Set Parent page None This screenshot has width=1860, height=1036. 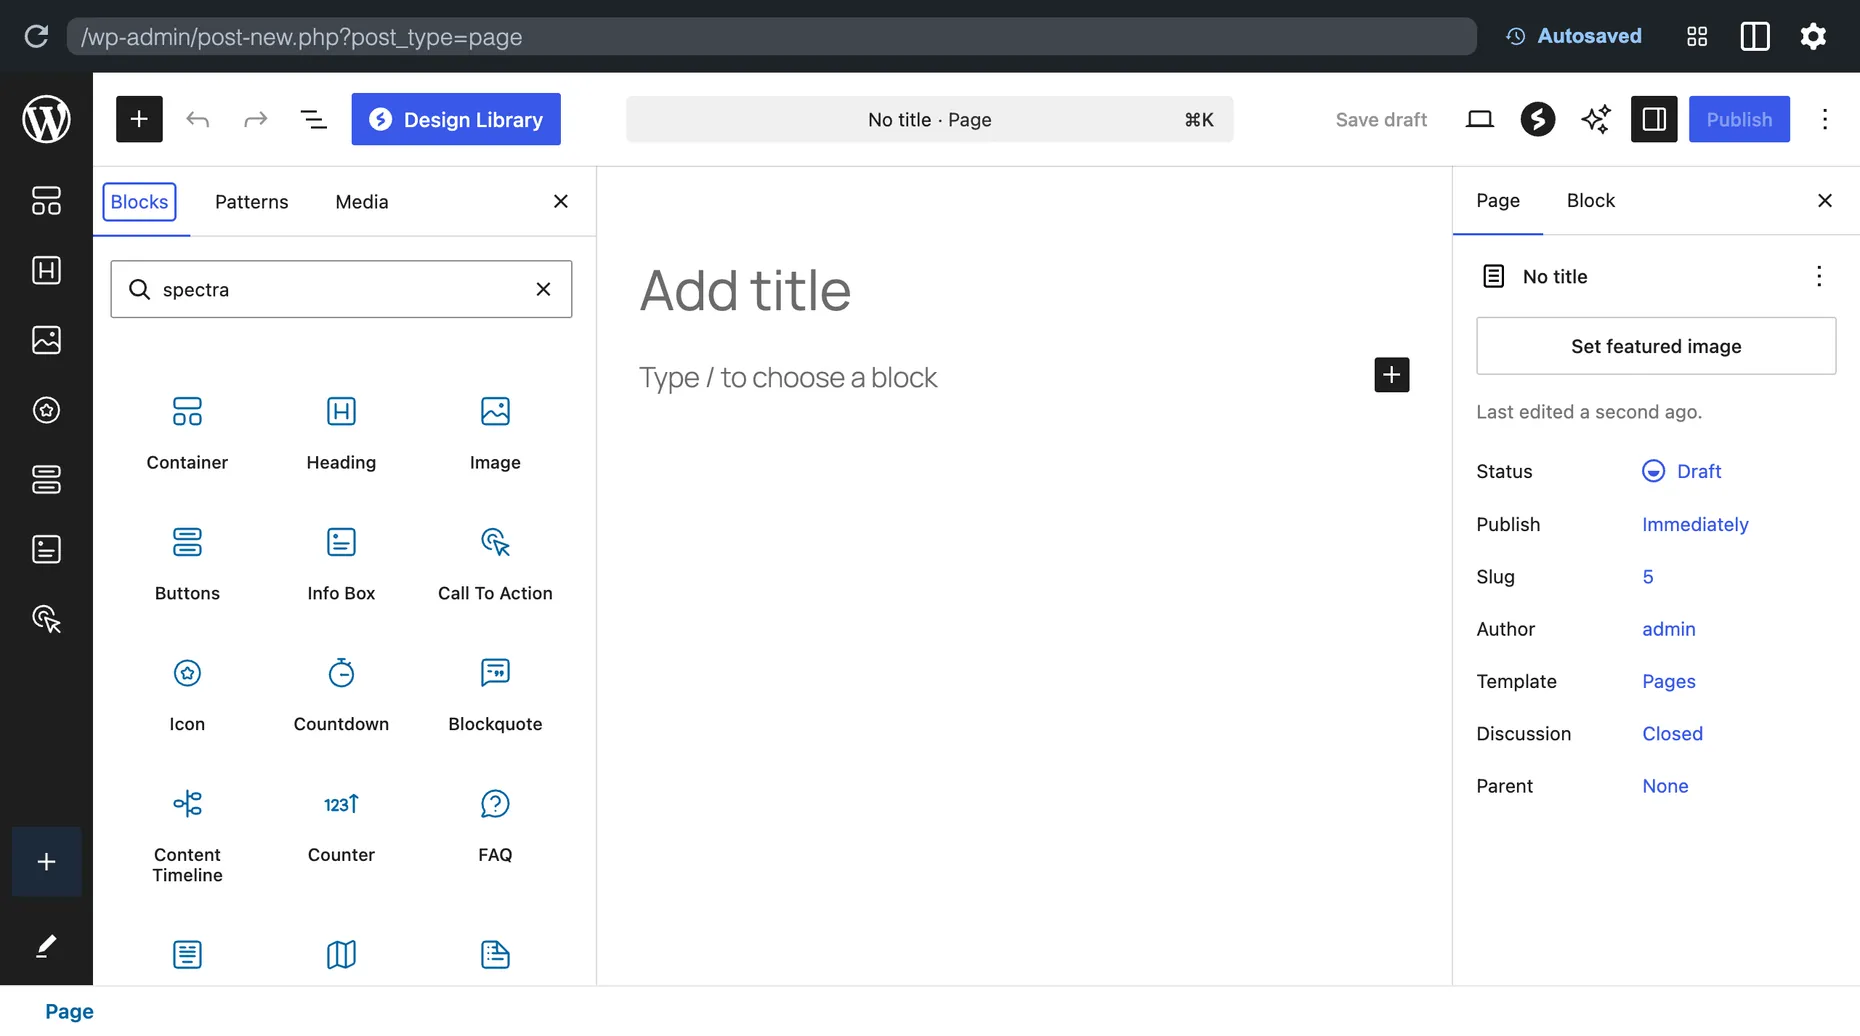[x=1665, y=786]
